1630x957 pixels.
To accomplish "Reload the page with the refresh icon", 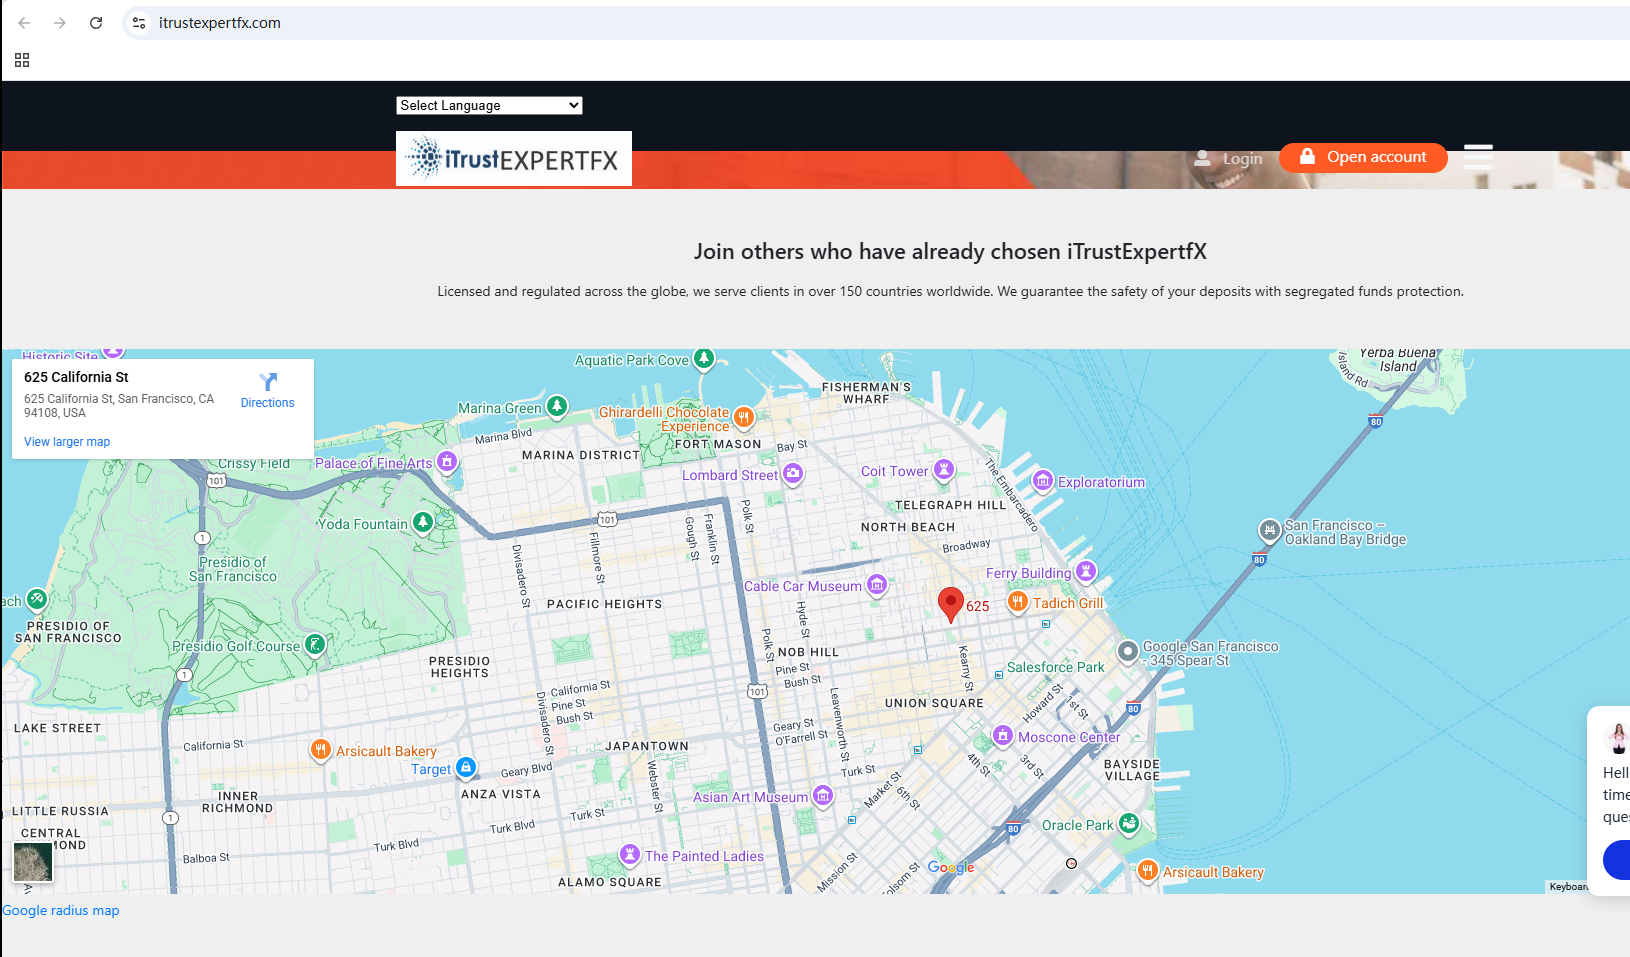I will coord(96,23).
